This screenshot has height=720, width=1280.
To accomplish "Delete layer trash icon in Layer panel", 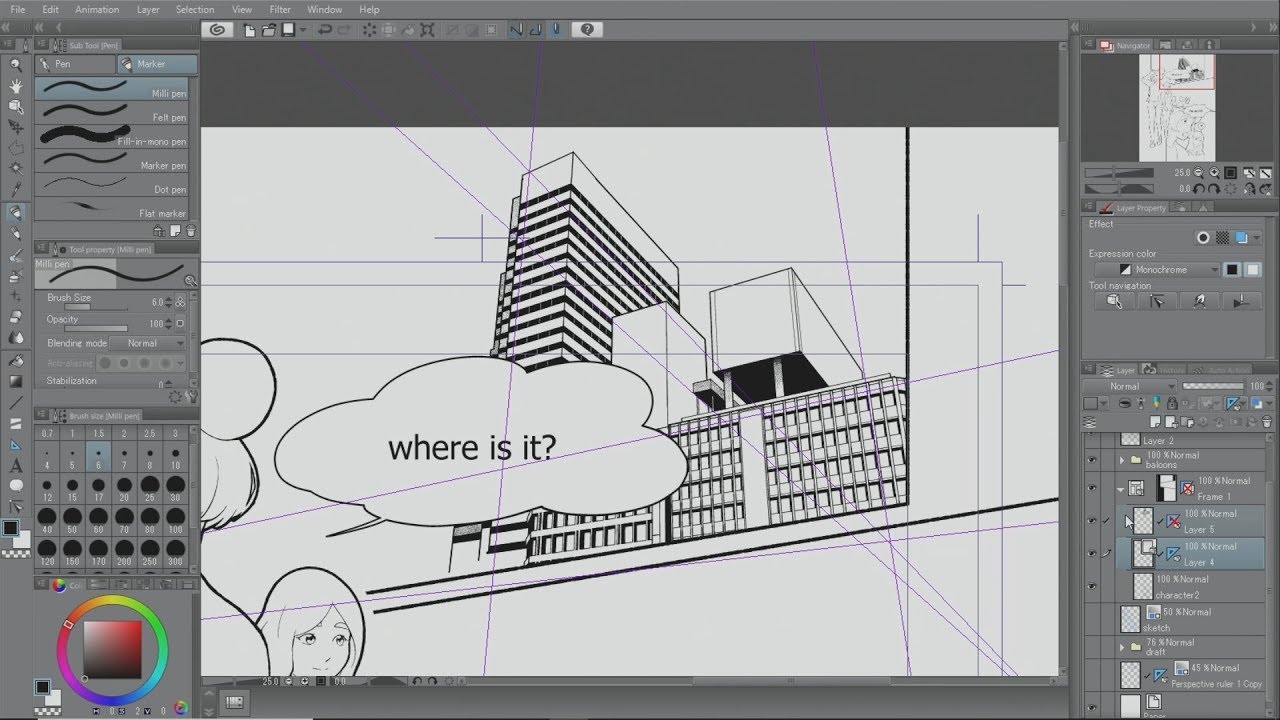I will pos(1268,421).
